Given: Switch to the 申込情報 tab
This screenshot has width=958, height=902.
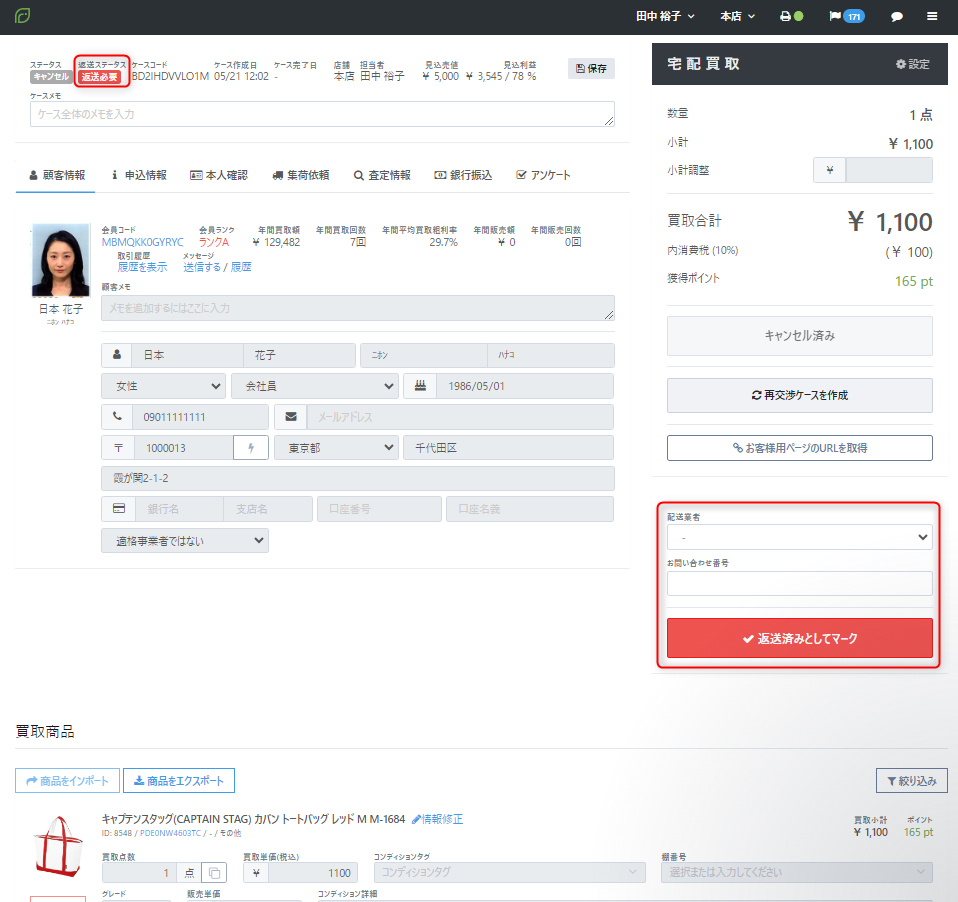Looking at the screenshot, I should click(139, 175).
